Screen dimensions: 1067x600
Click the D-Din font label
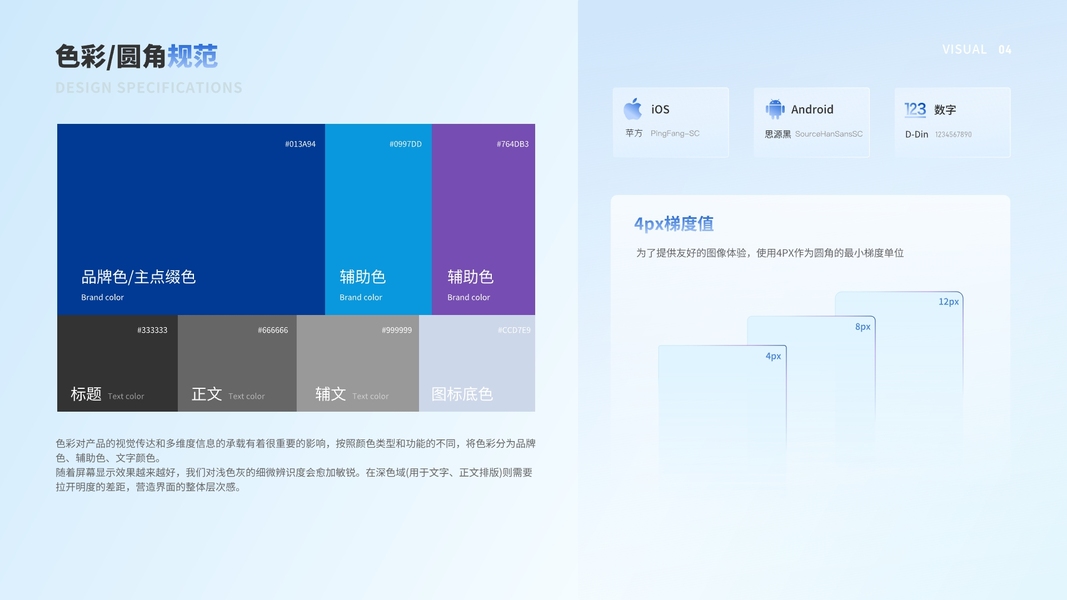917,134
